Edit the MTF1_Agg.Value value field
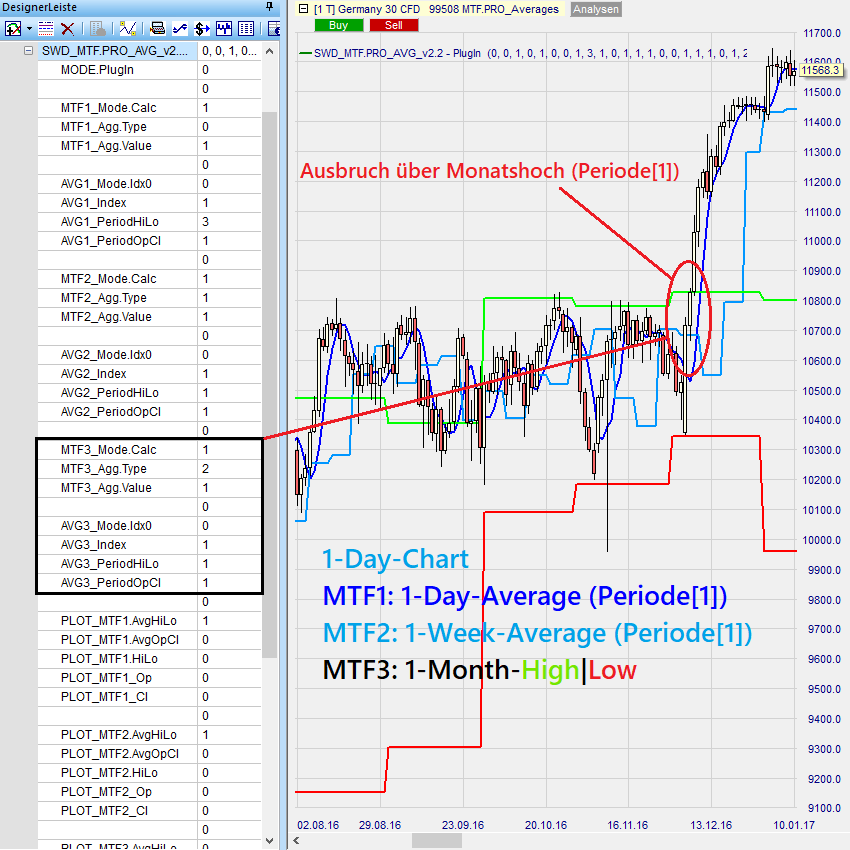This screenshot has height=850, width=850. tap(229, 146)
